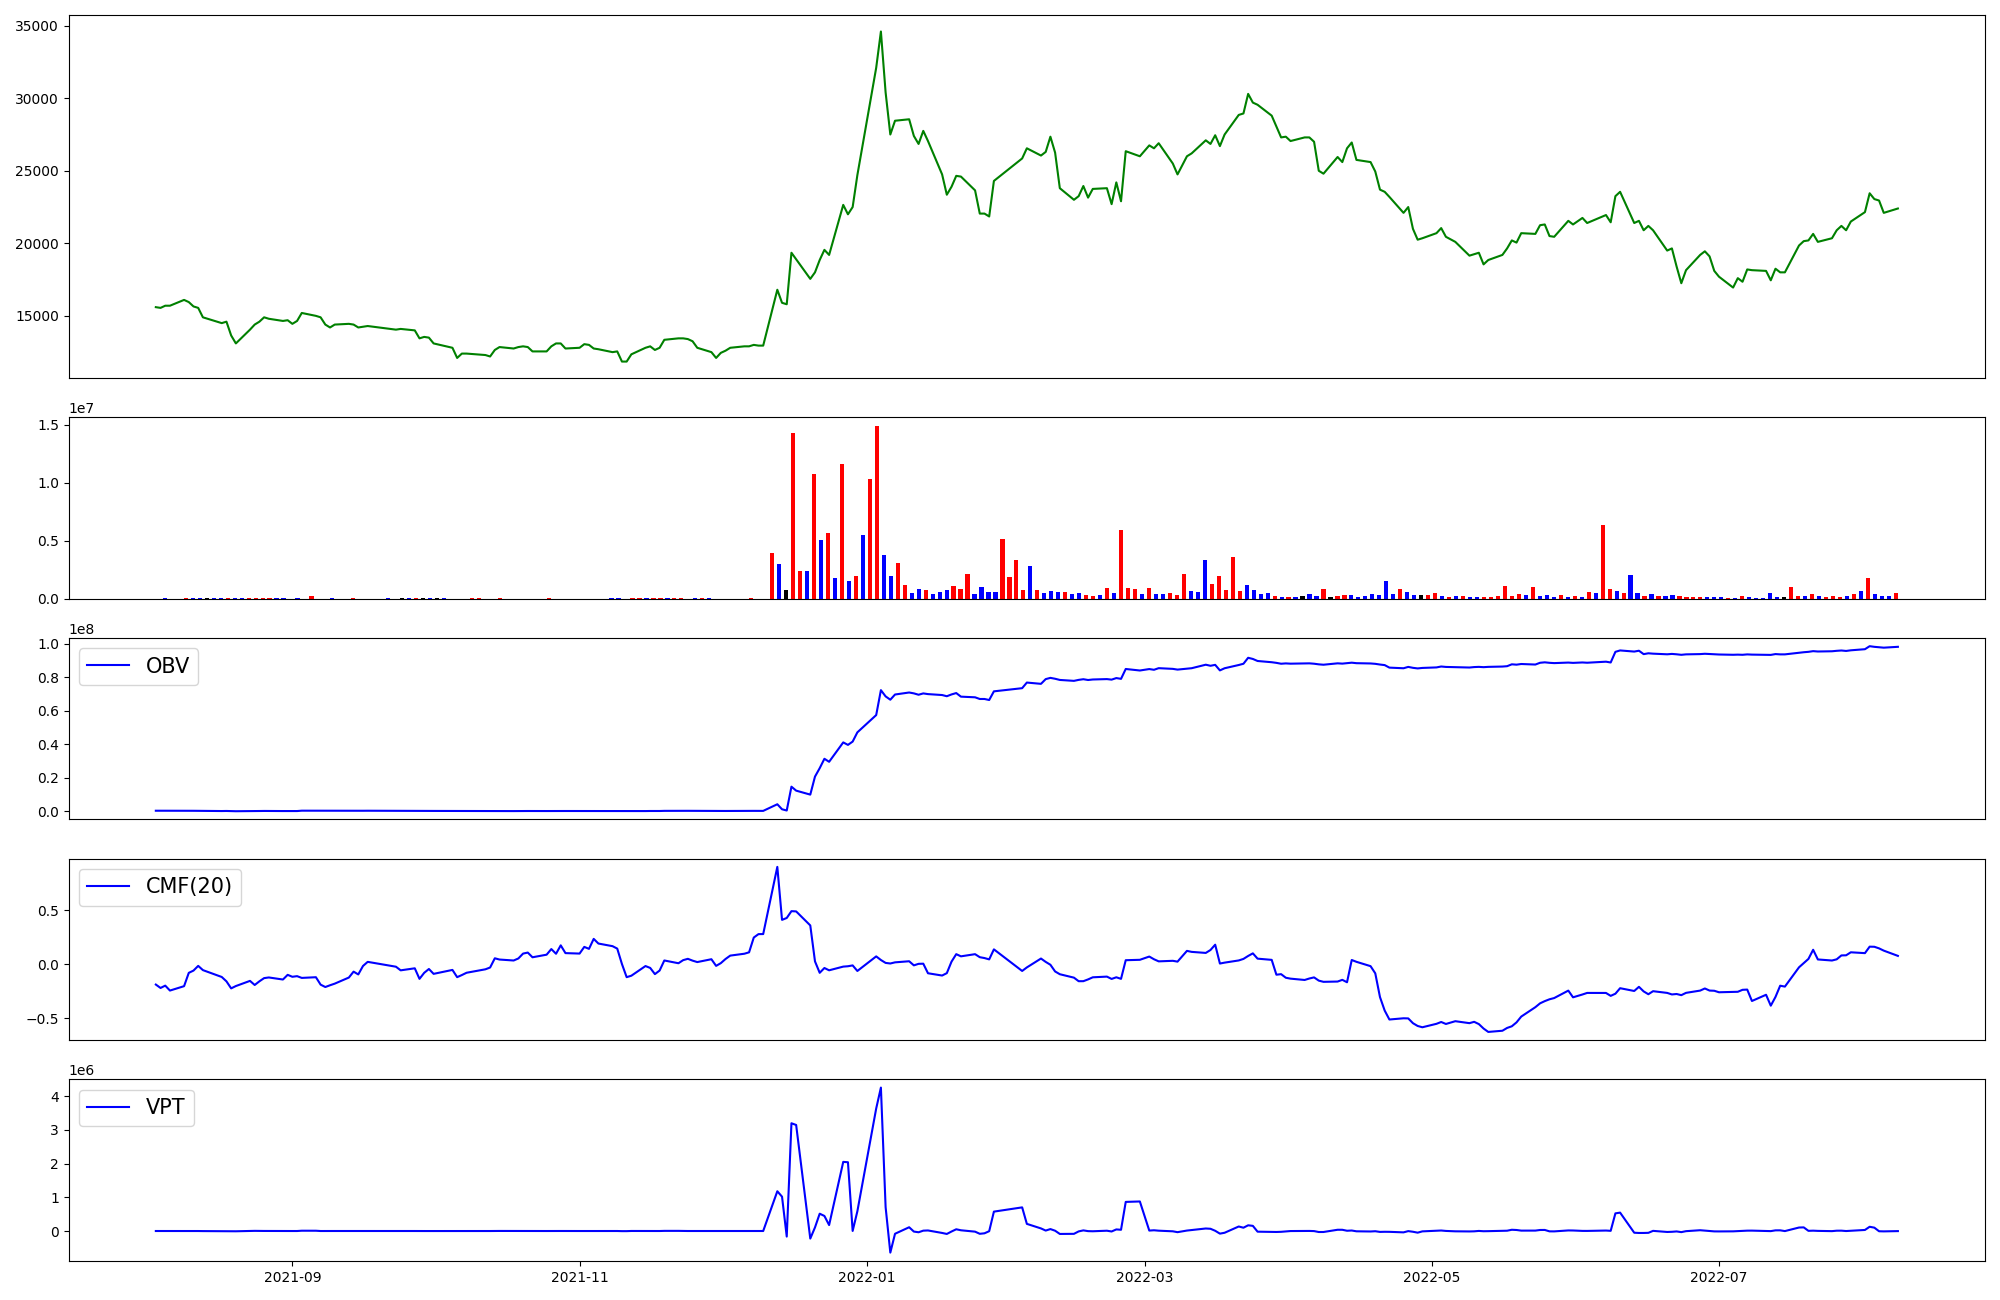Click the 2022-01 x-axis date label

(867, 1277)
